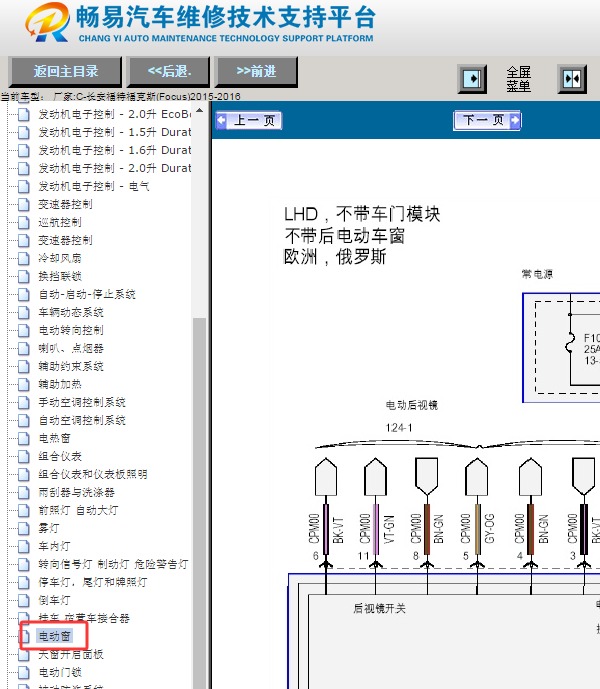
Task: Go forward with the >>前进 button
Action: click(x=256, y=71)
